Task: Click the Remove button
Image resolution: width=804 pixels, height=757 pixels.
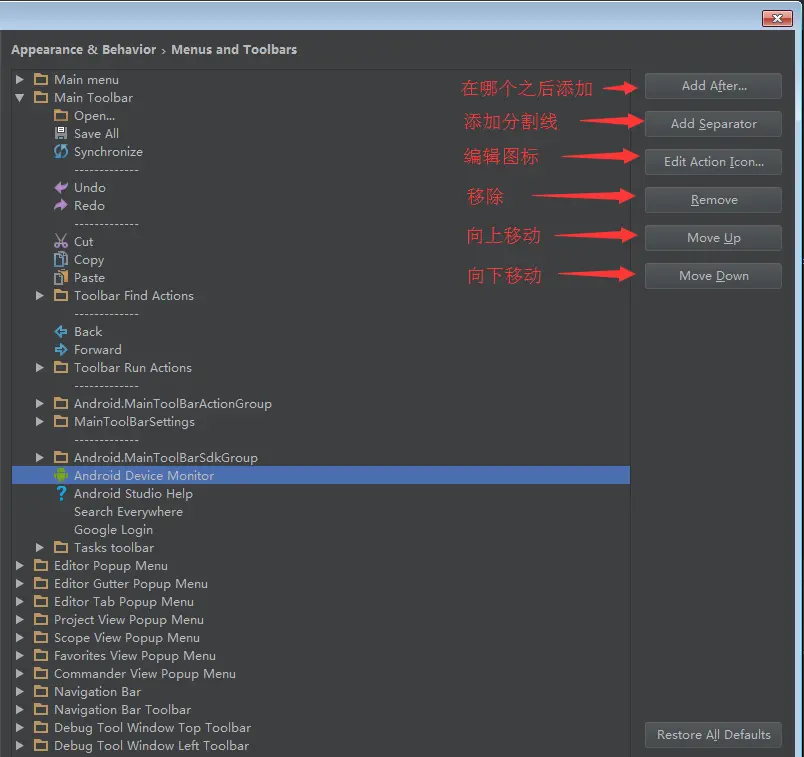Action: (x=713, y=200)
